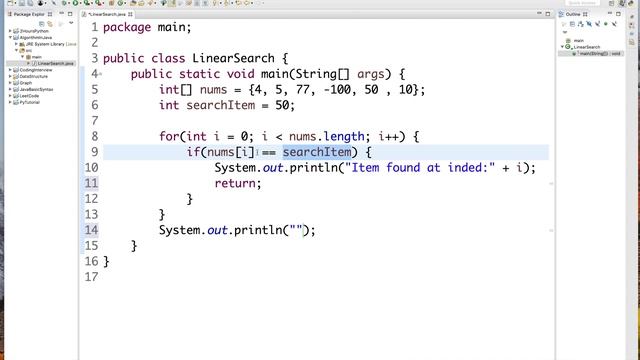Collapse the AlgorithmInJava project

tap(10, 37)
